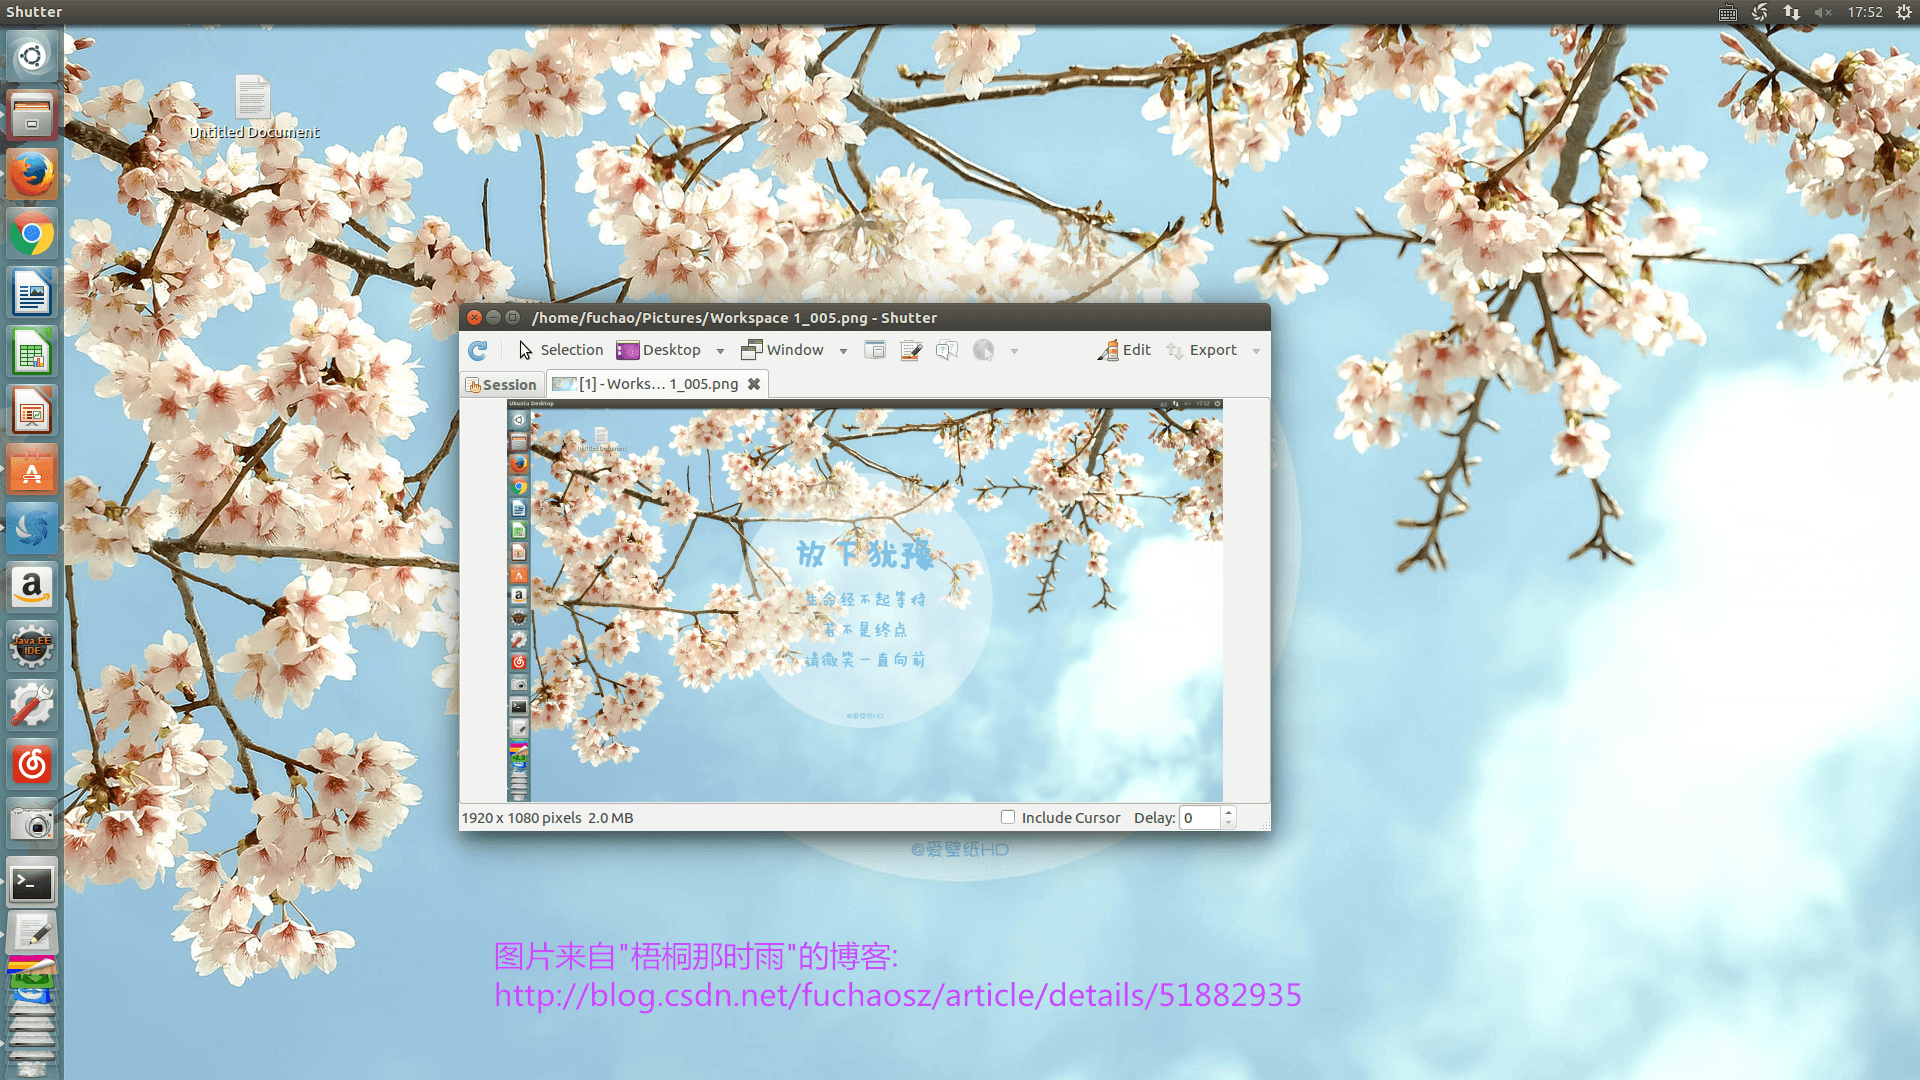Check the cursor inclusion setting
Viewport: 1920px width, 1080px height.
1007,818
